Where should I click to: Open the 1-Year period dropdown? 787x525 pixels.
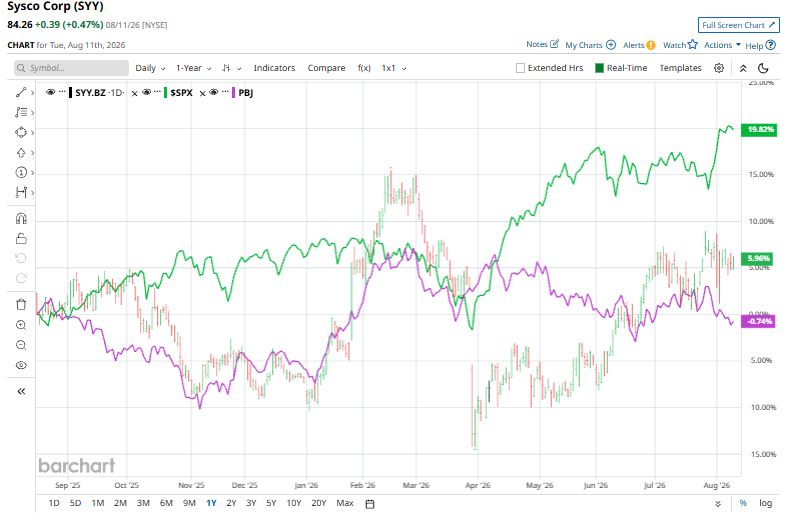(x=193, y=68)
